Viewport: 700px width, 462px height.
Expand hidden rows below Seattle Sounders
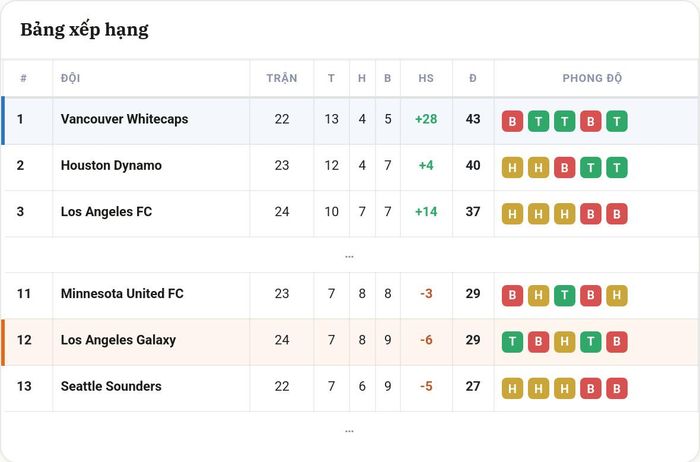(x=349, y=431)
